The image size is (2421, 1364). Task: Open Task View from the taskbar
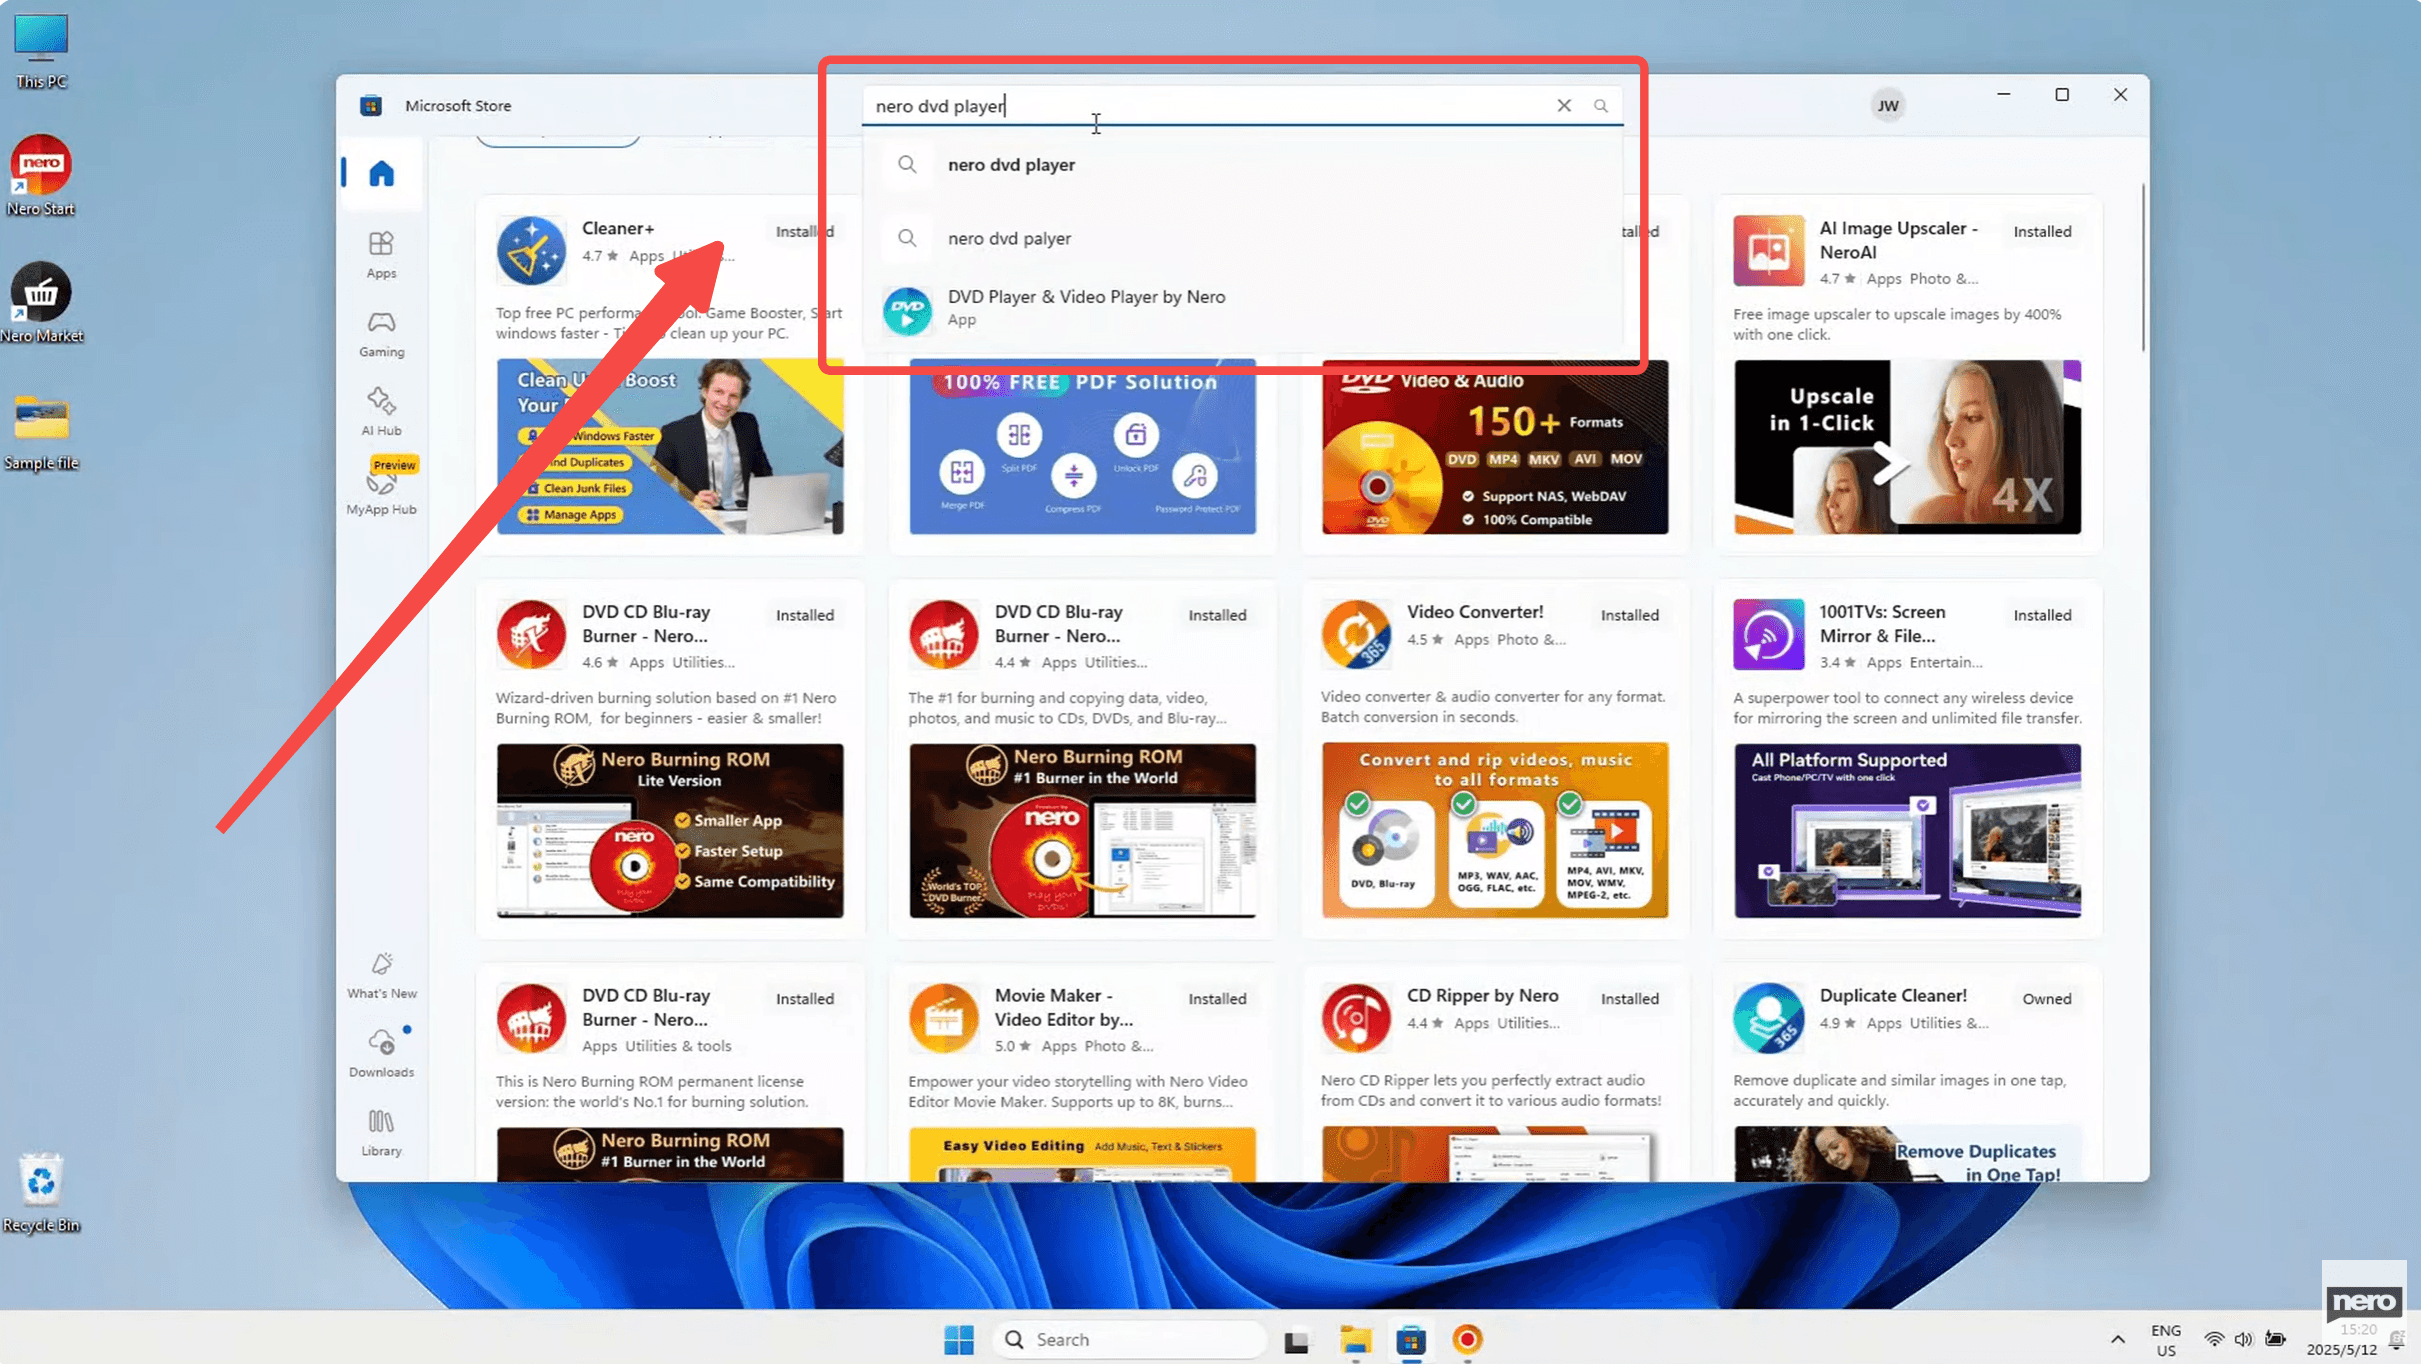pyautogui.click(x=1296, y=1340)
